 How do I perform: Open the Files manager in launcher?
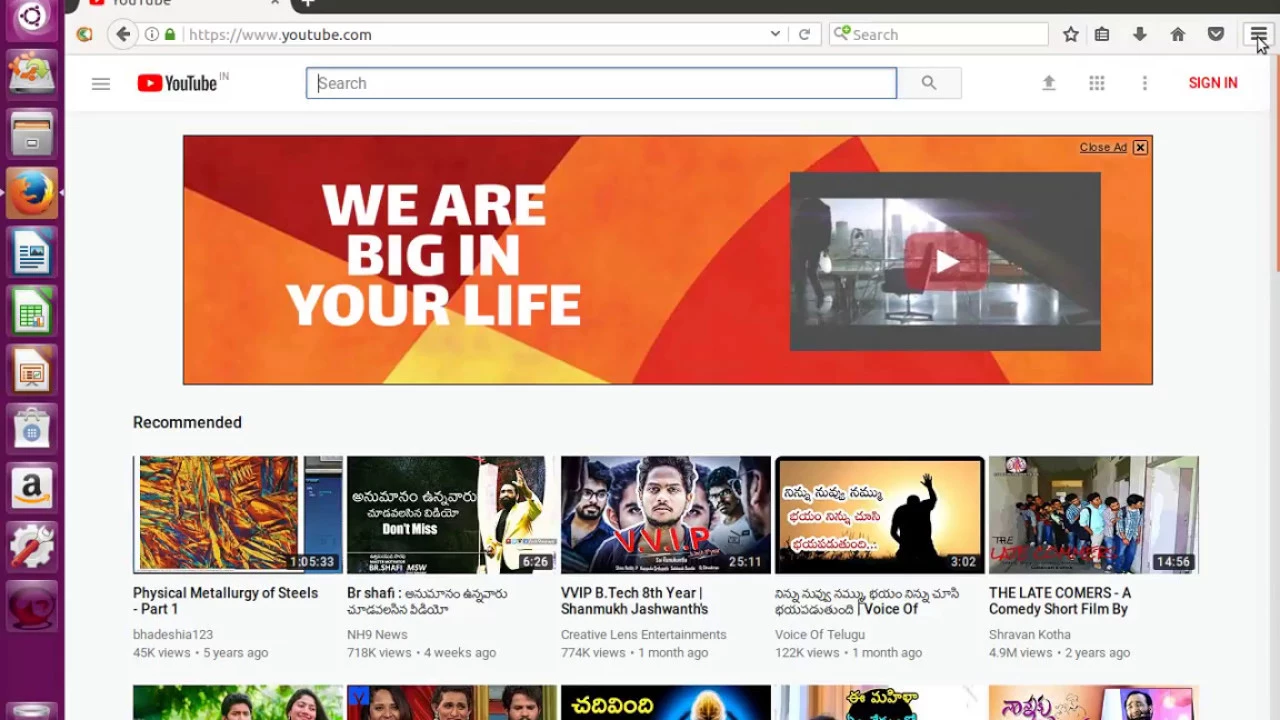32,133
